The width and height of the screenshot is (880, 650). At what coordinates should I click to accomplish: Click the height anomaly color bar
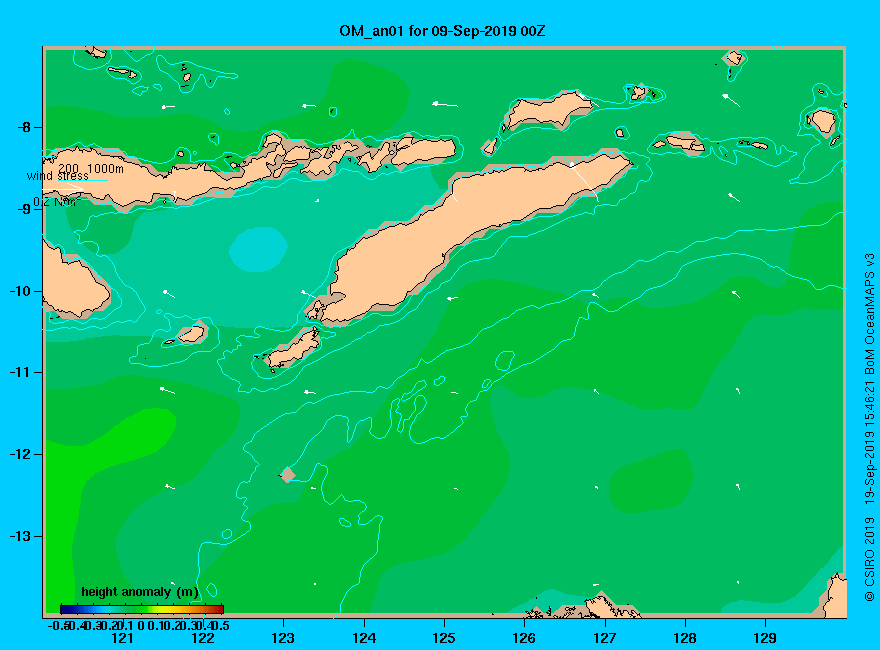click(142, 609)
